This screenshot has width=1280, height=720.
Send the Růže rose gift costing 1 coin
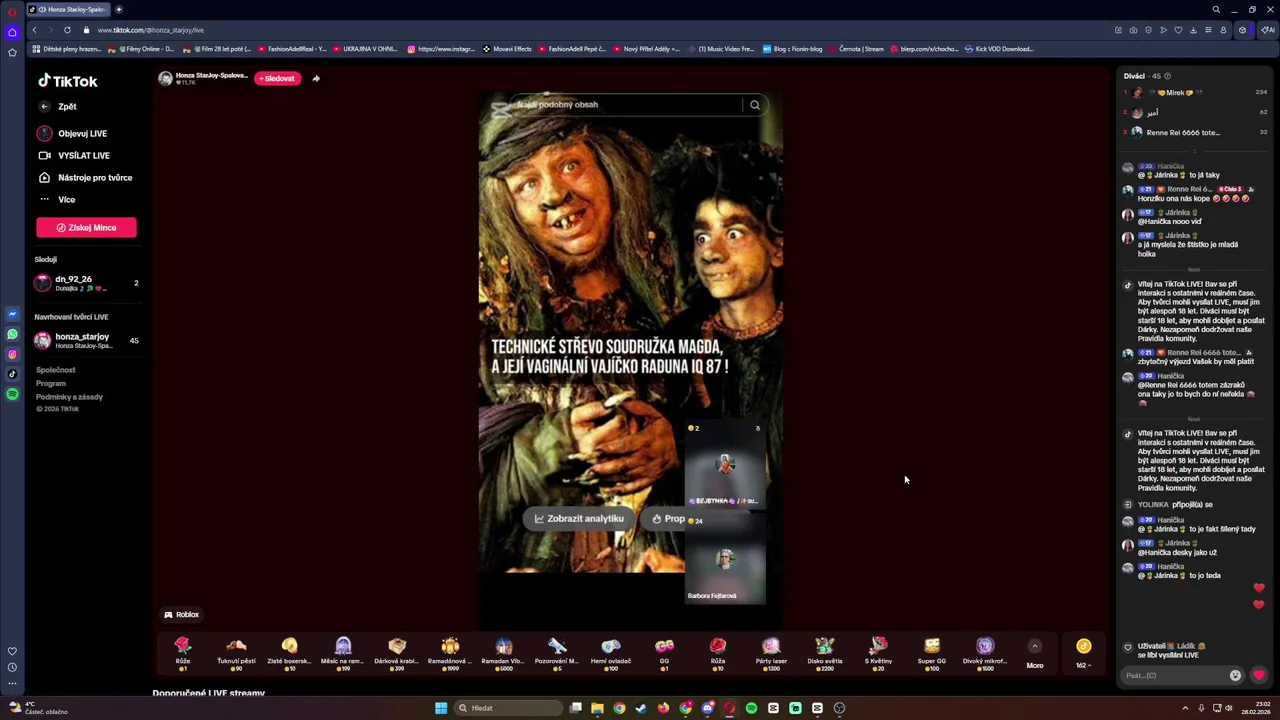tap(182, 654)
